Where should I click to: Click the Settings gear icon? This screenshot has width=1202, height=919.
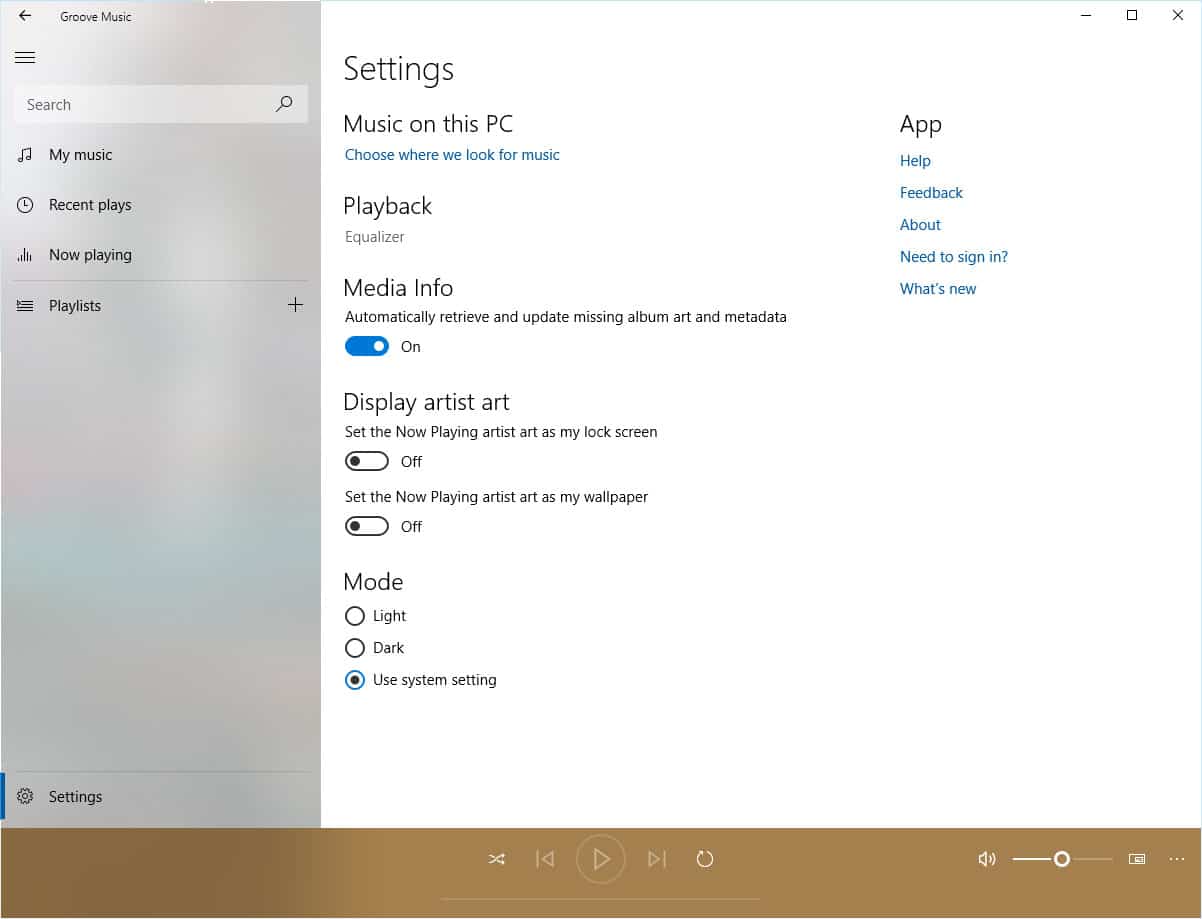click(25, 797)
